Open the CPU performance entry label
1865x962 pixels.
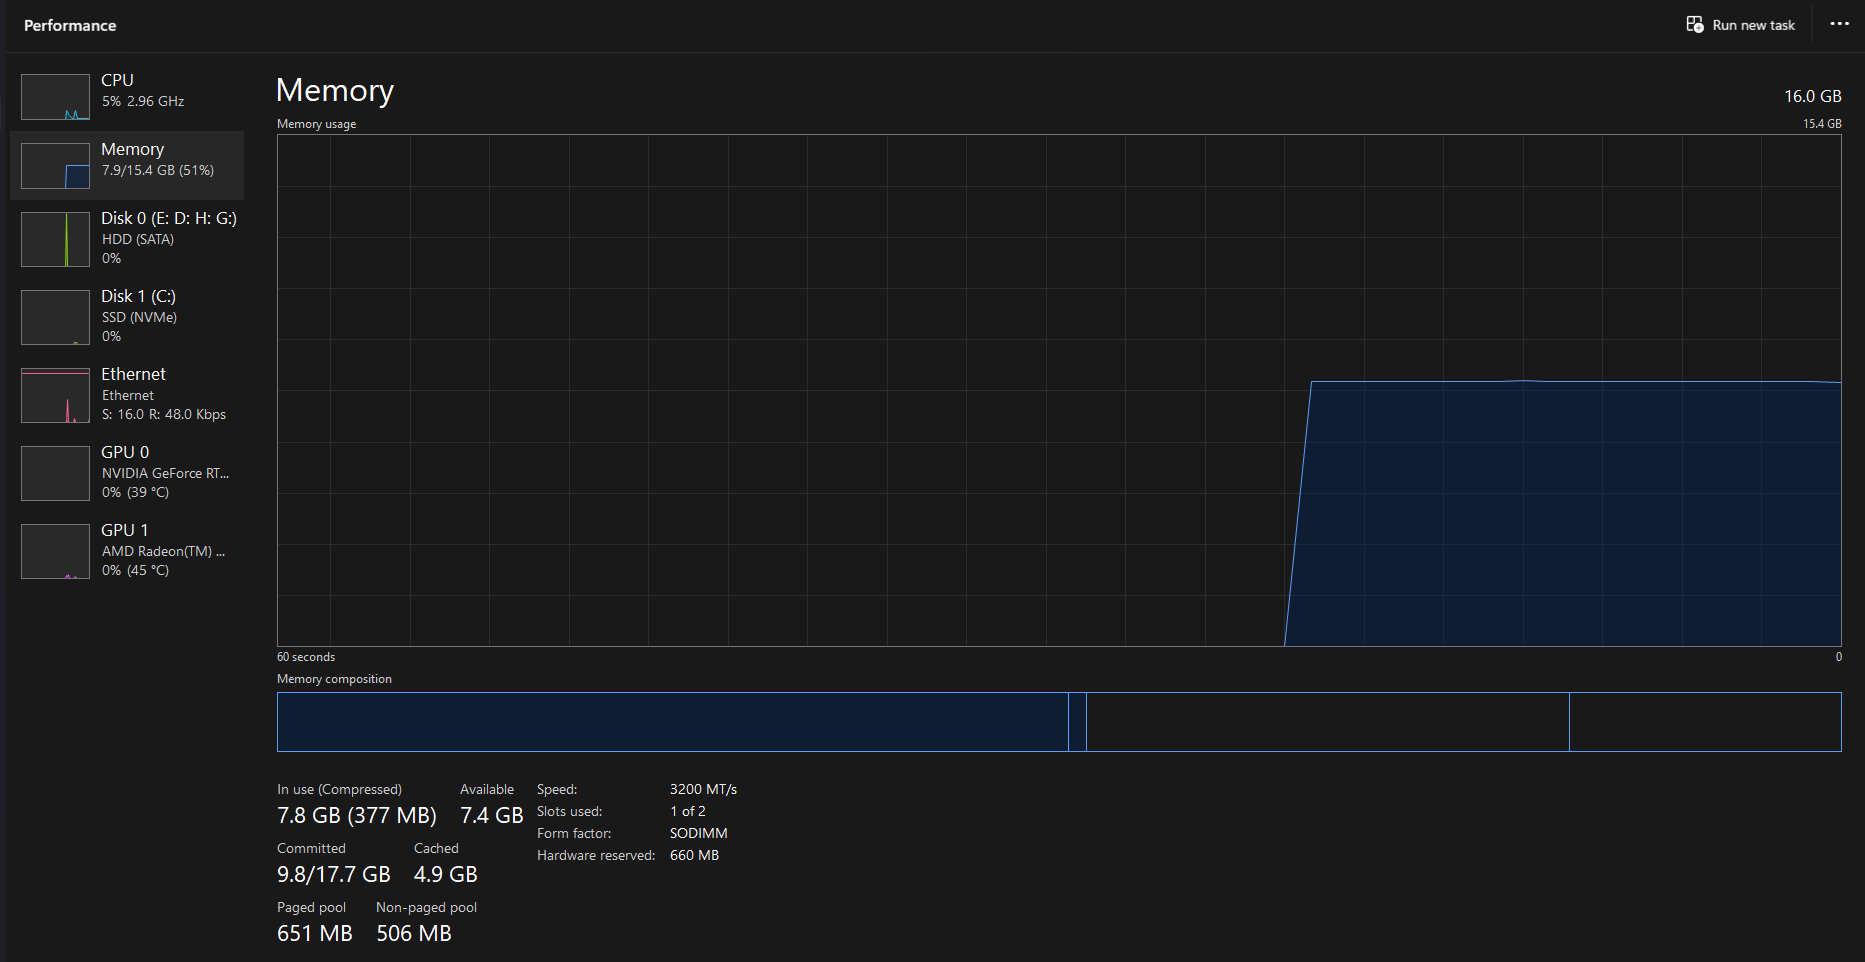[x=117, y=80]
